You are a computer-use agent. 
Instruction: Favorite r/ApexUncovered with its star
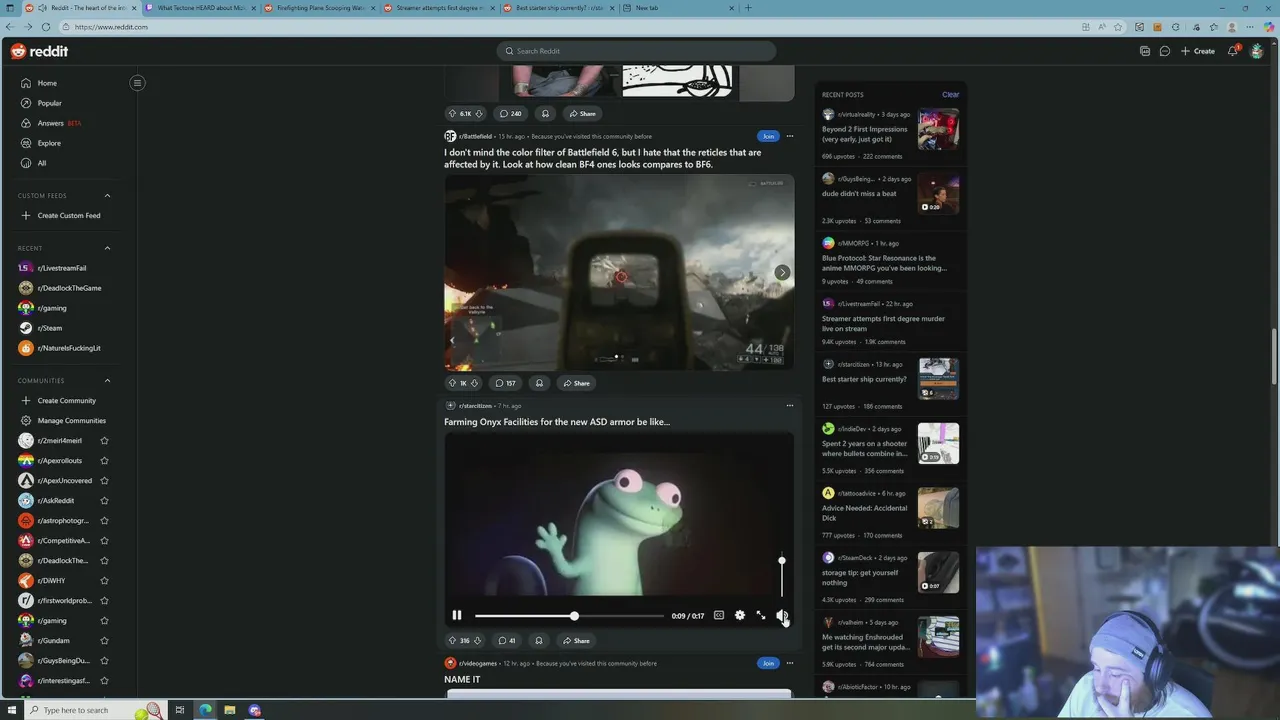104,480
